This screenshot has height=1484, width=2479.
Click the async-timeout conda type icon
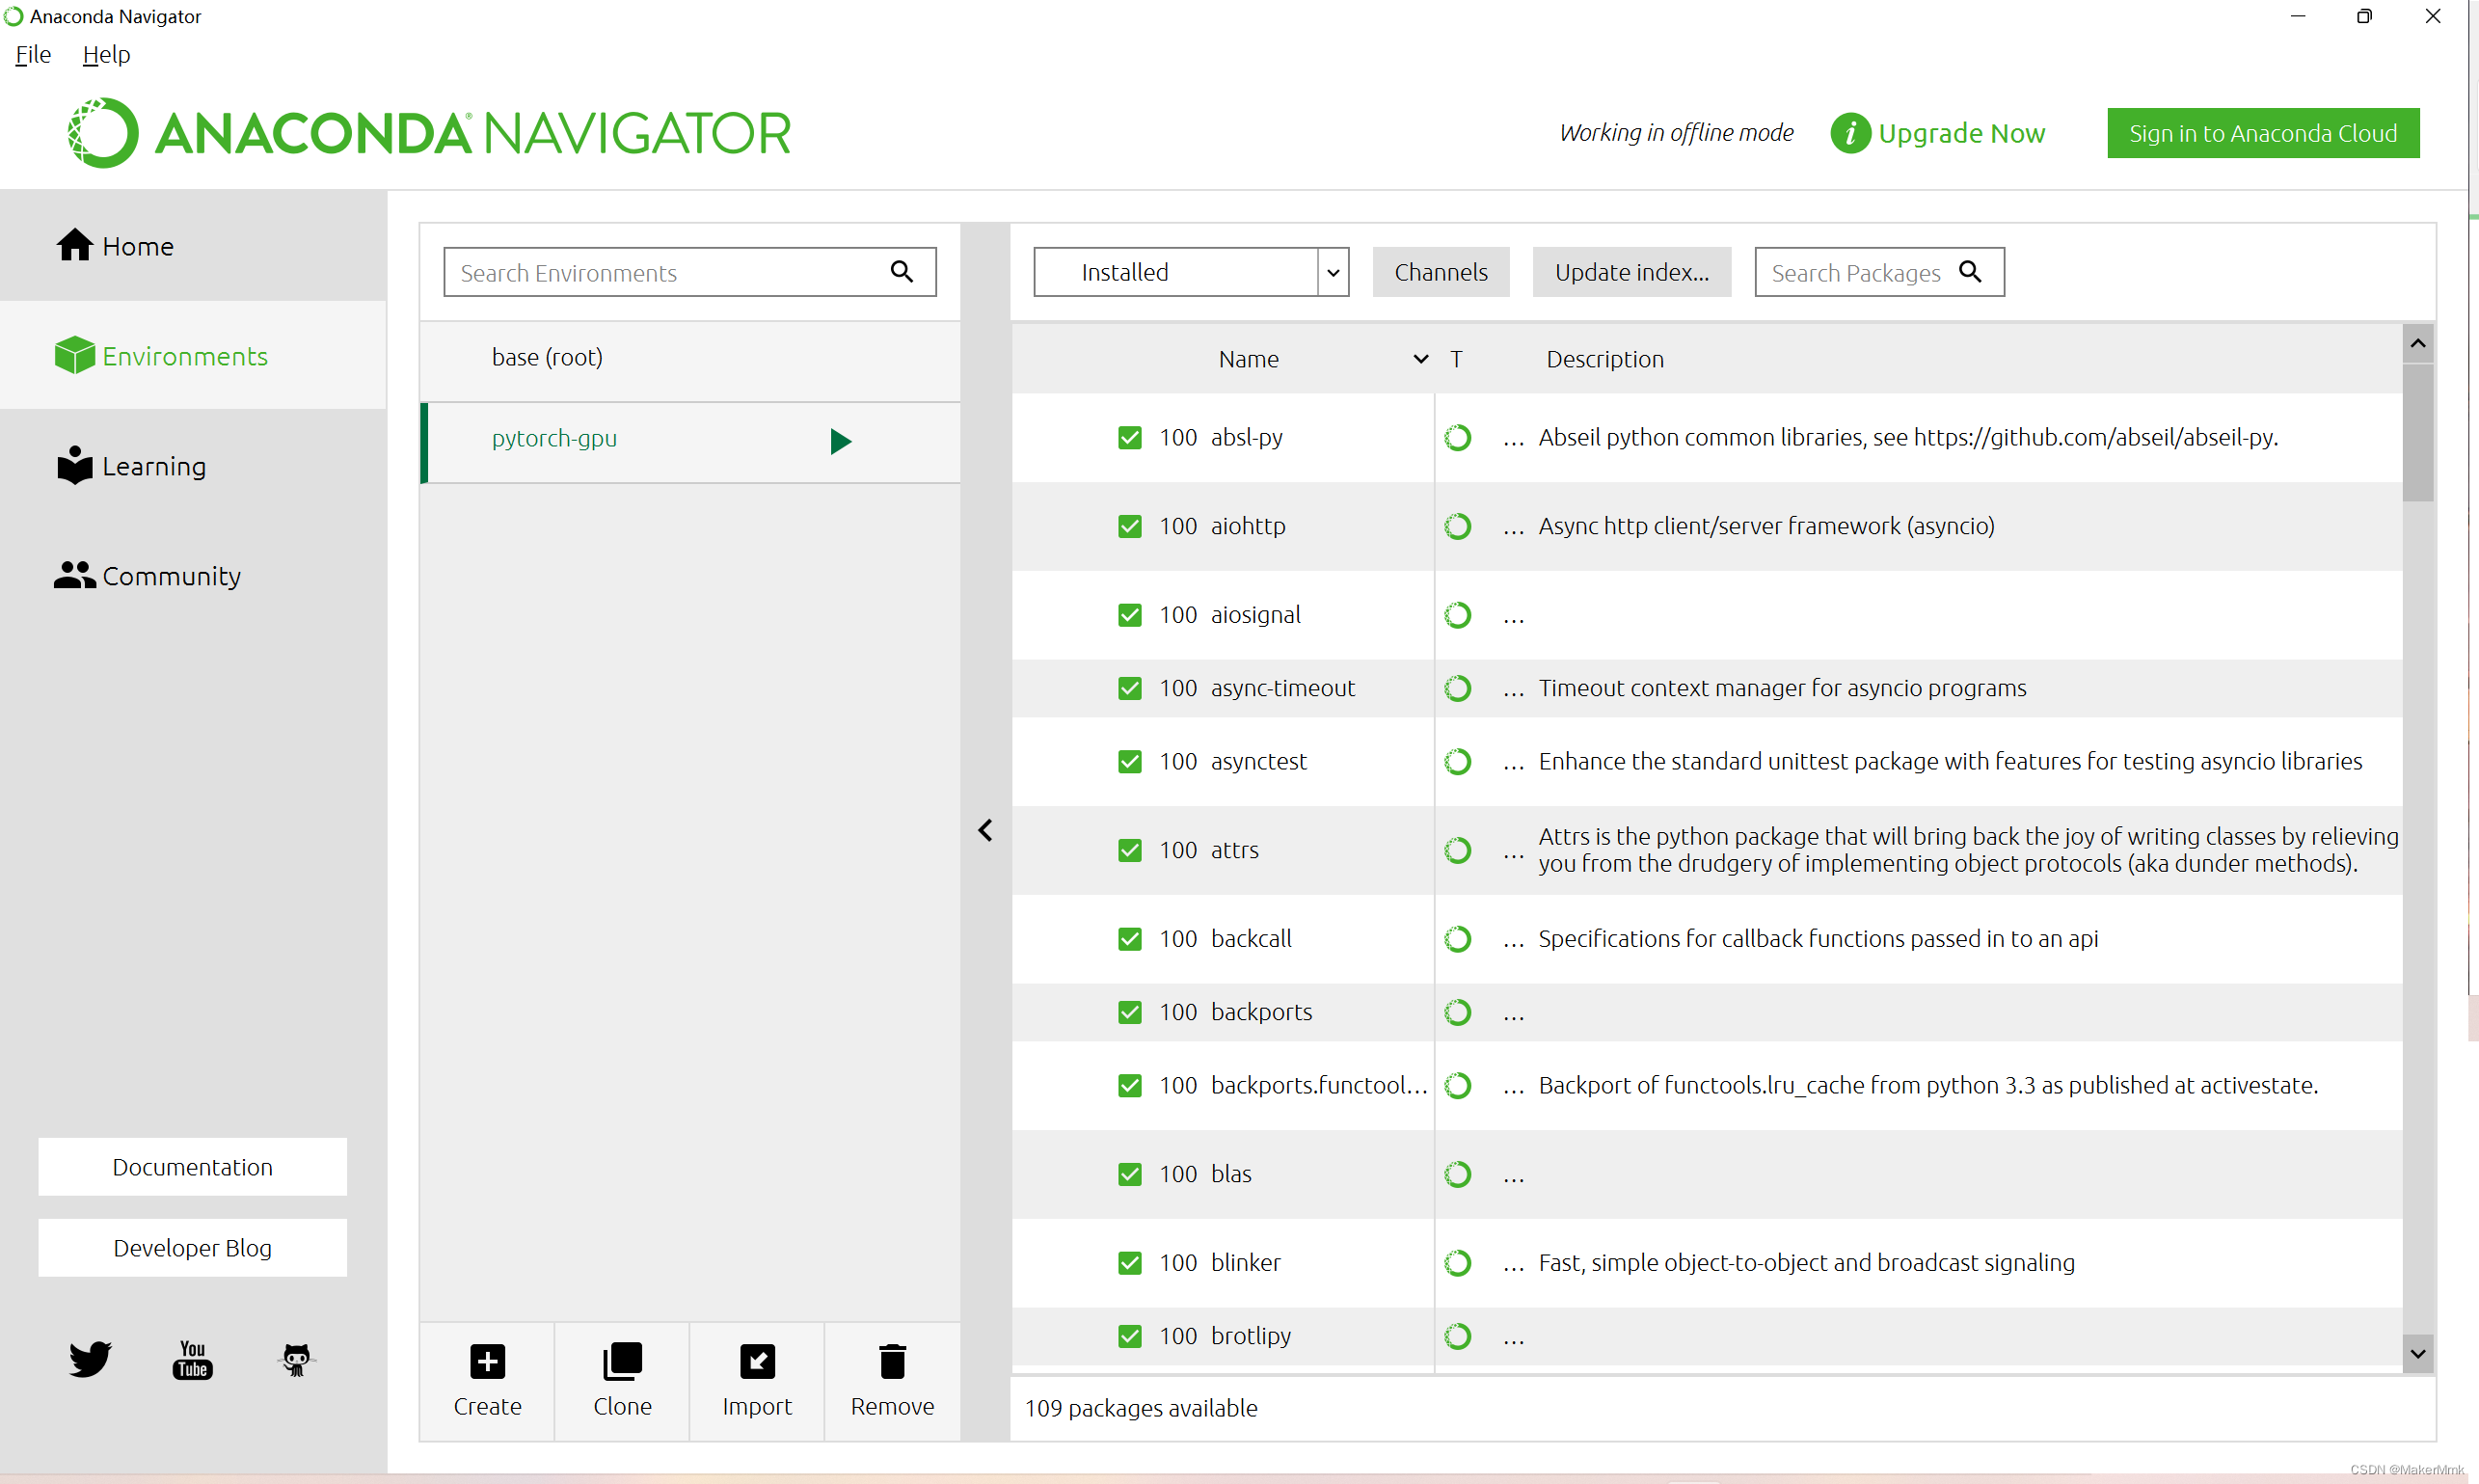1457,688
